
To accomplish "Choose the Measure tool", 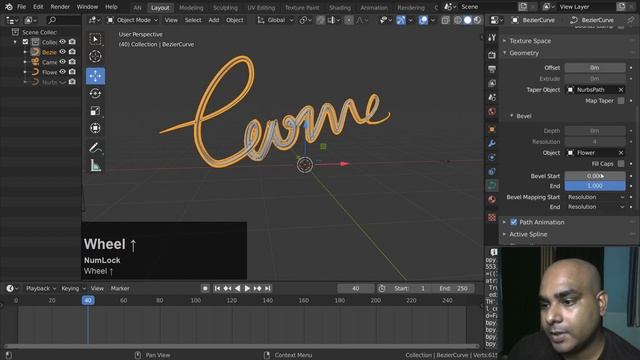I will (95, 165).
